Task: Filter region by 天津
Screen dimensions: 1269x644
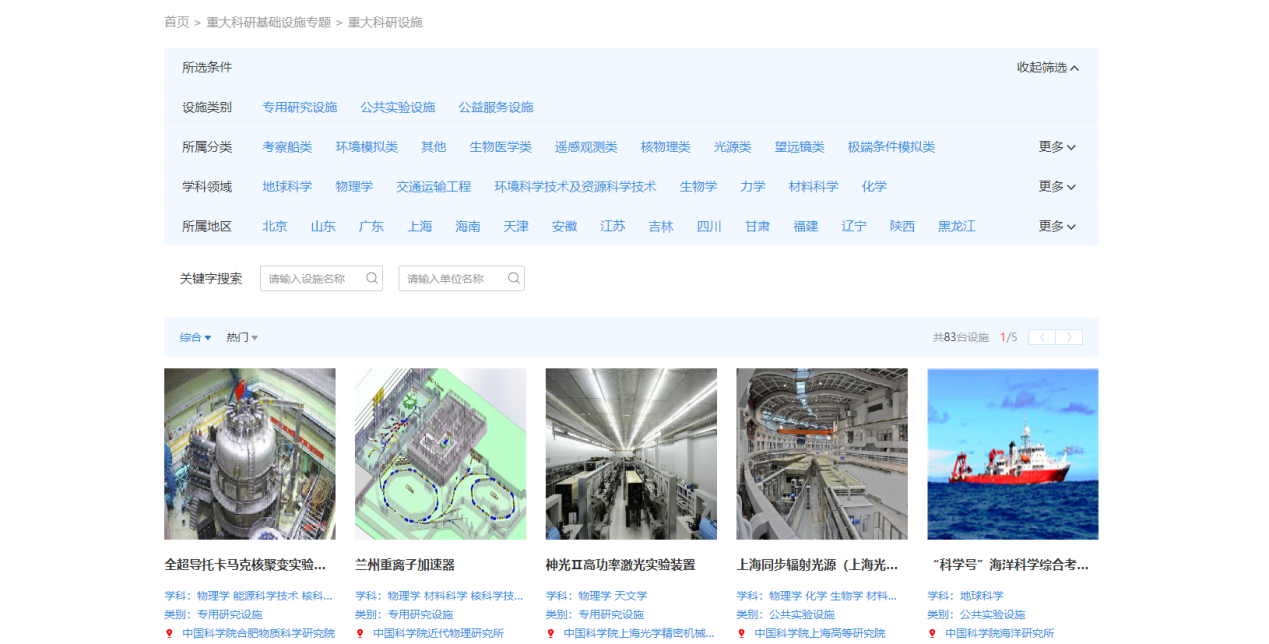Action: (x=516, y=227)
